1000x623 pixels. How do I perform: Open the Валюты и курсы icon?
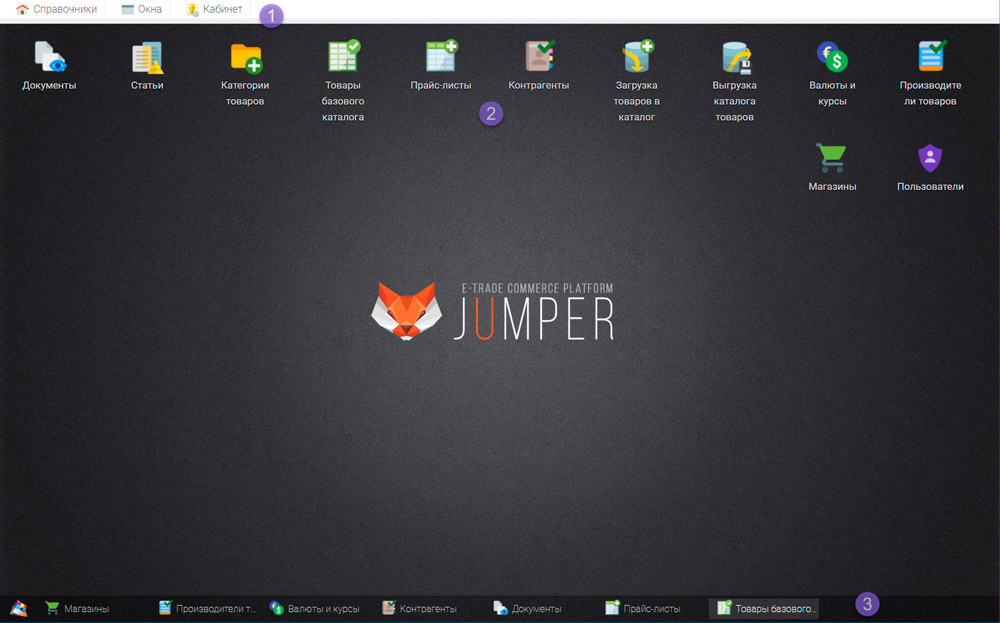832,57
